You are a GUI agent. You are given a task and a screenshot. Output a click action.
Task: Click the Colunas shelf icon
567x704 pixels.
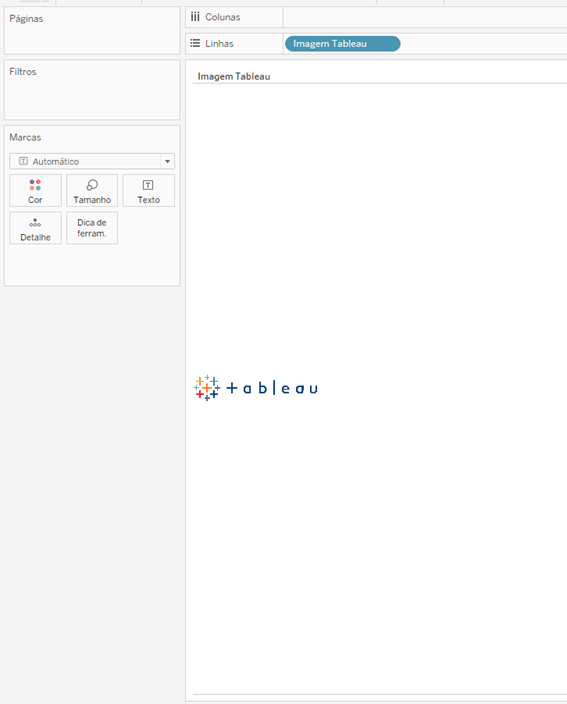tap(195, 17)
